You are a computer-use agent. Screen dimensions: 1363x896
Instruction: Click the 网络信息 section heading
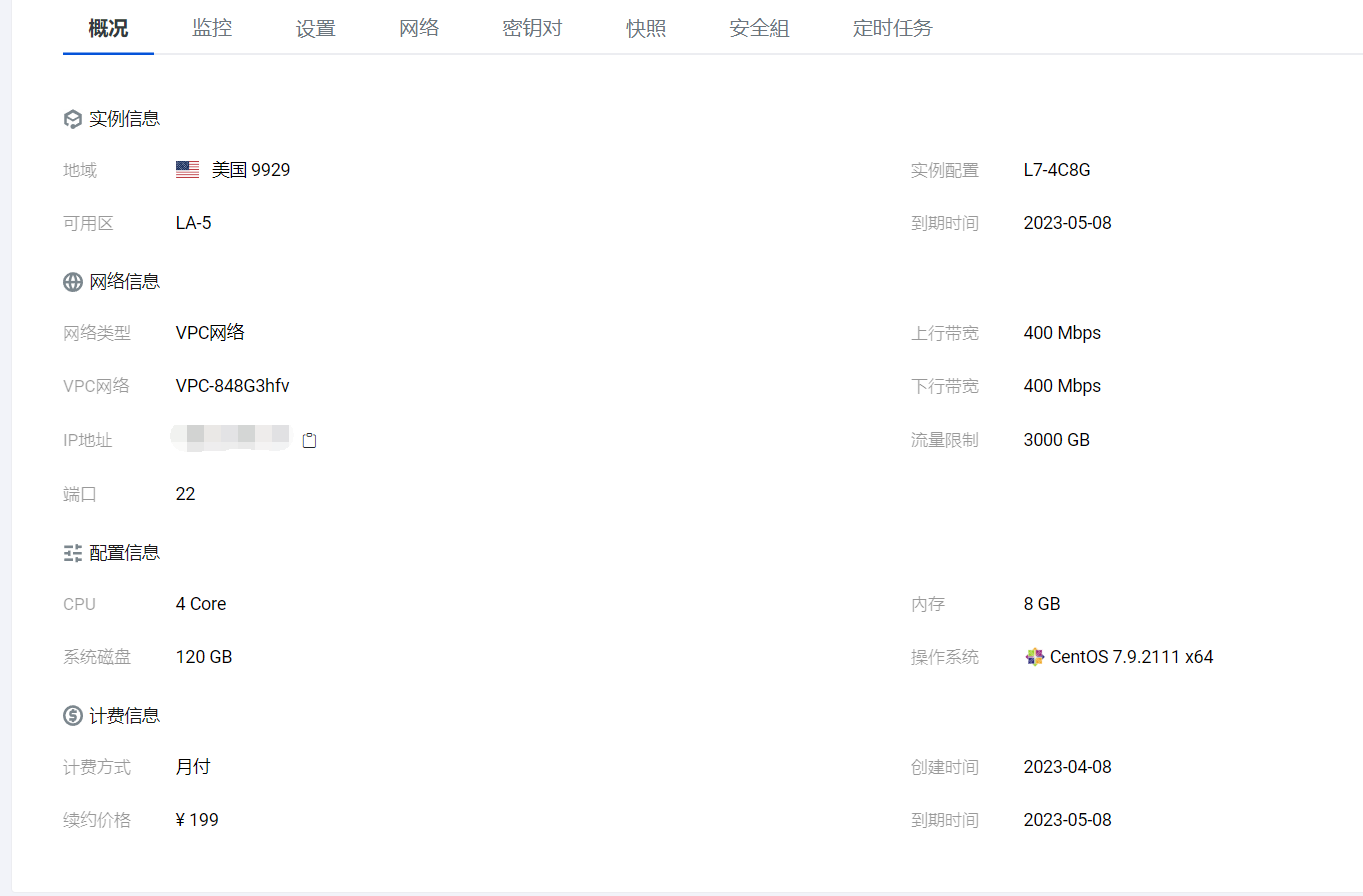[x=124, y=282]
